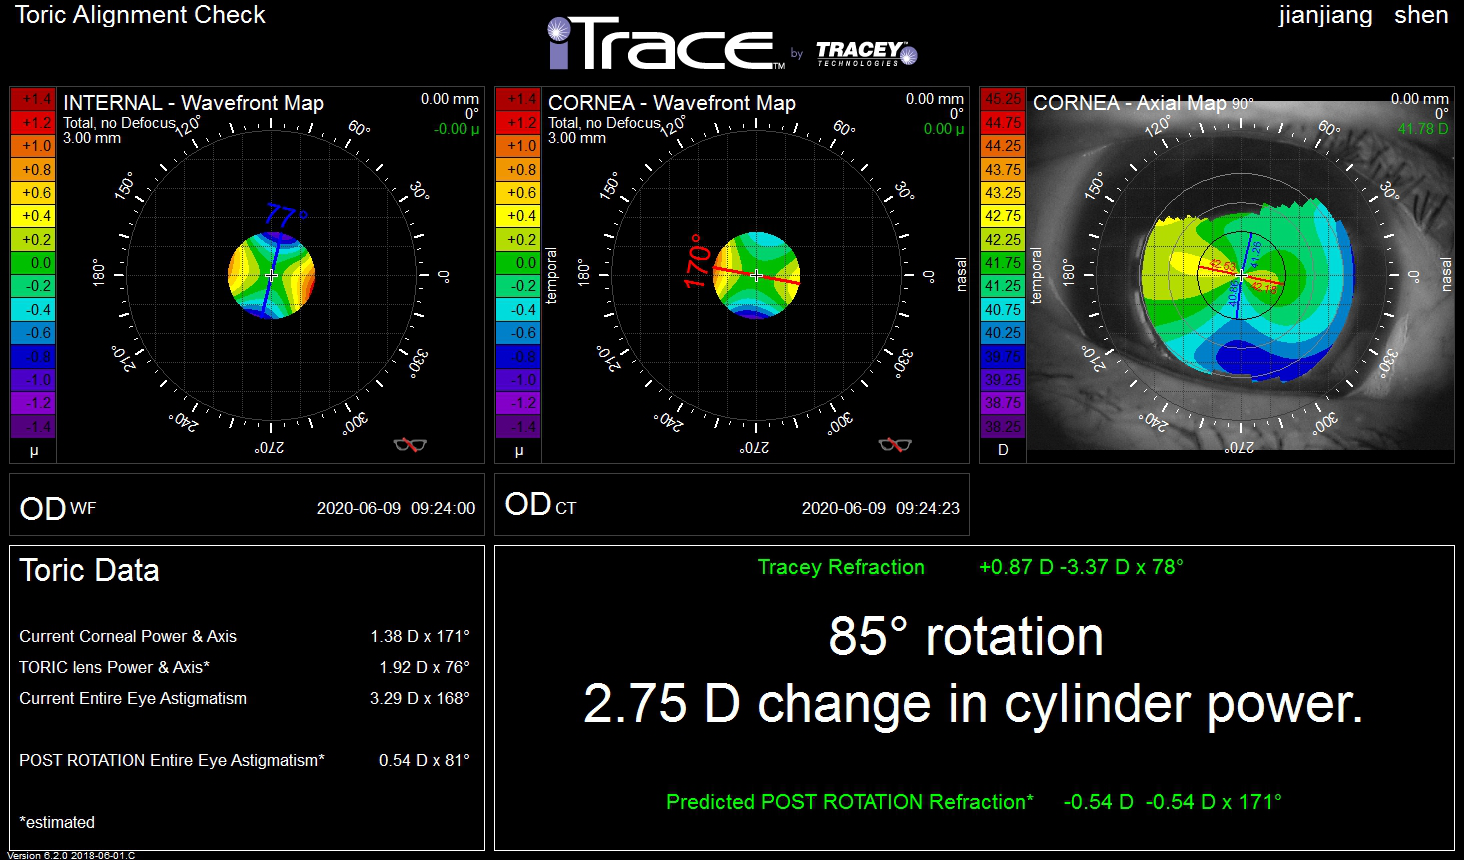Click the "Toric Data" heading
Image resolution: width=1464 pixels, height=860 pixels.
click(89, 570)
